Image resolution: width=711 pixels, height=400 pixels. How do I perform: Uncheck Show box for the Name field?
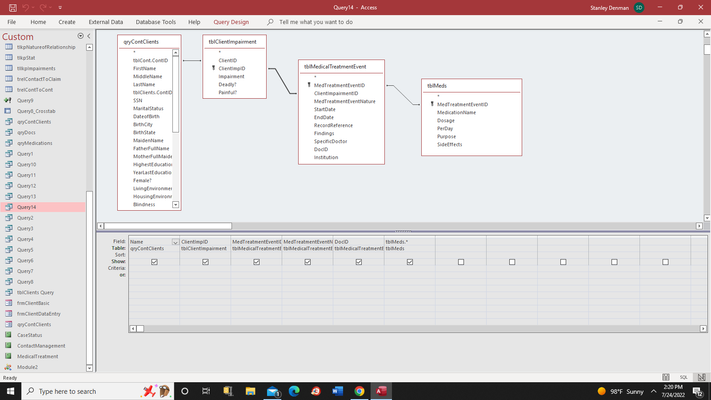click(x=154, y=262)
